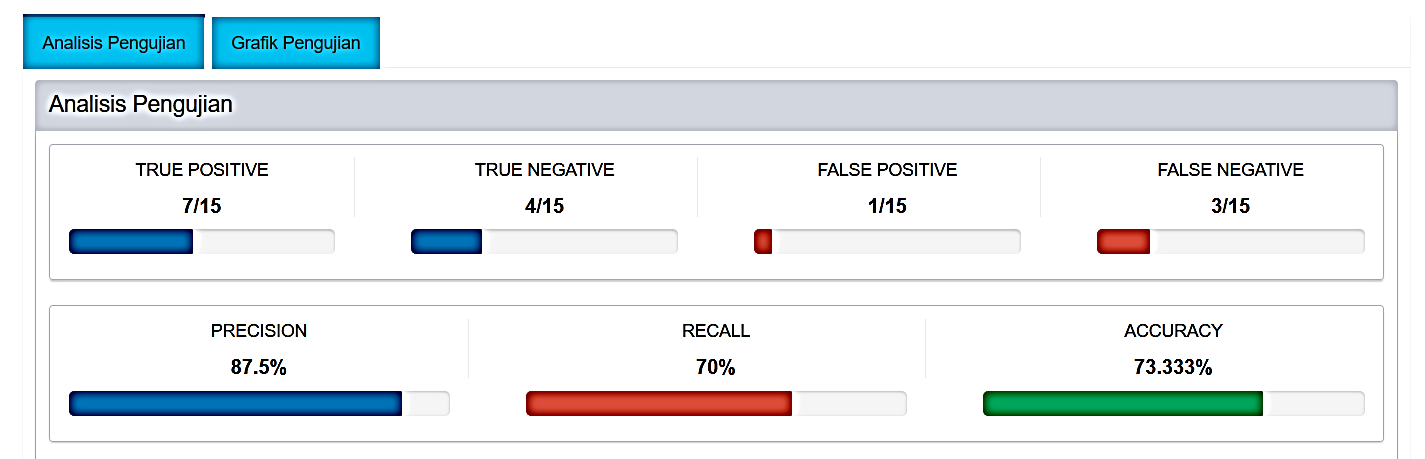Select the FALSE POSITIVE label

coord(887,170)
